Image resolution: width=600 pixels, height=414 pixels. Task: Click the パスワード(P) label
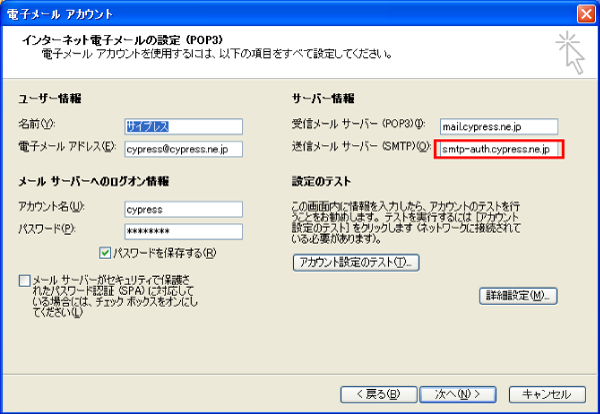click(x=47, y=229)
